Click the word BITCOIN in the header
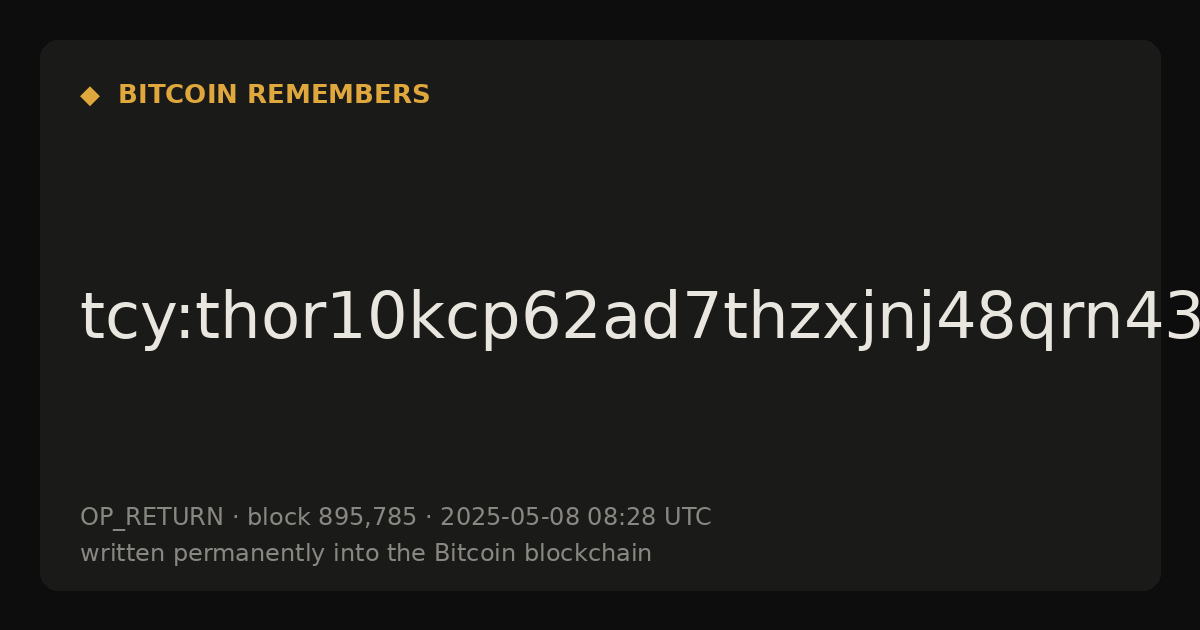The width and height of the screenshot is (1200, 630). coord(179,95)
